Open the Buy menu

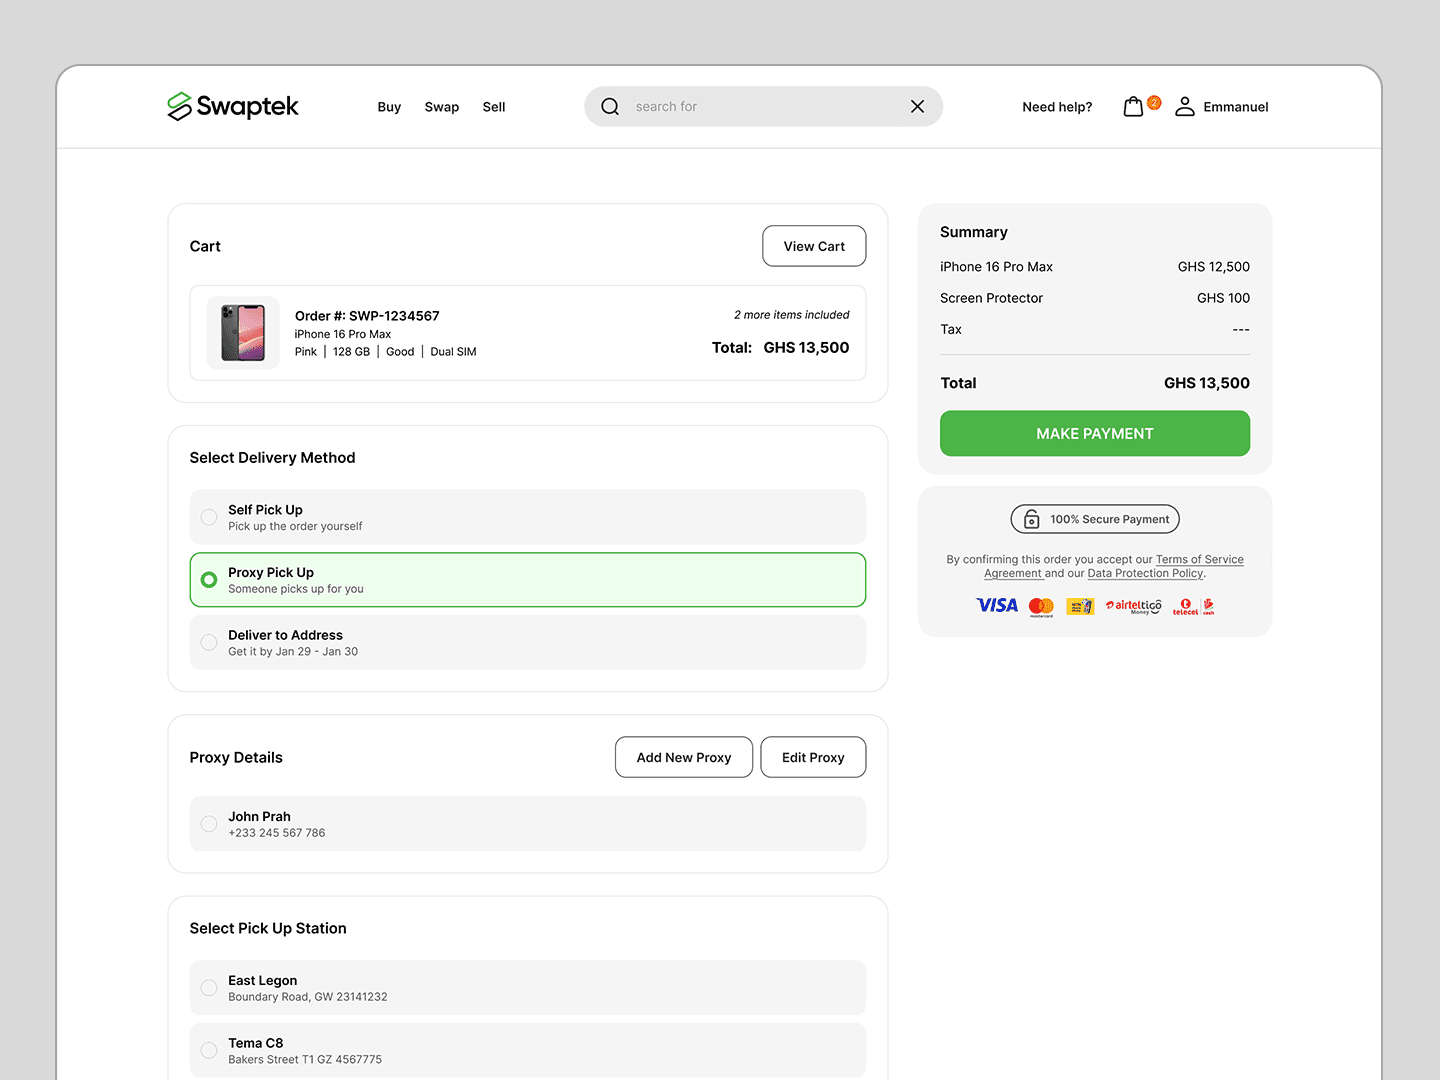(389, 107)
